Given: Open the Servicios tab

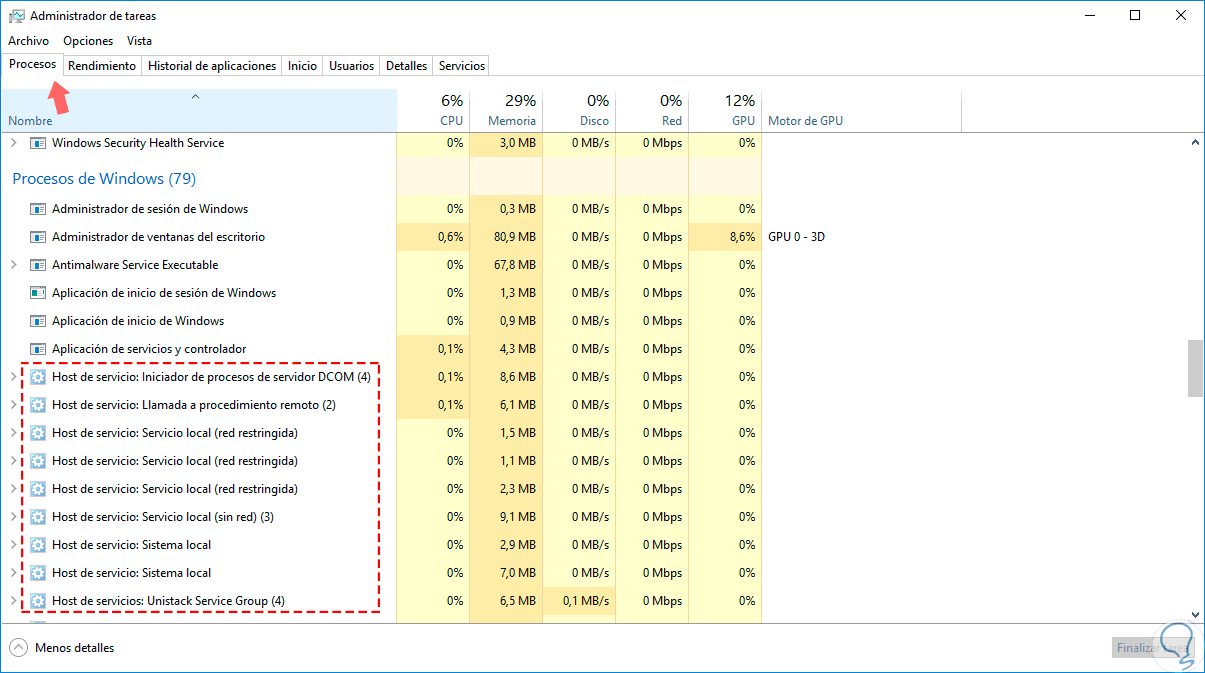Looking at the screenshot, I should point(462,66).
